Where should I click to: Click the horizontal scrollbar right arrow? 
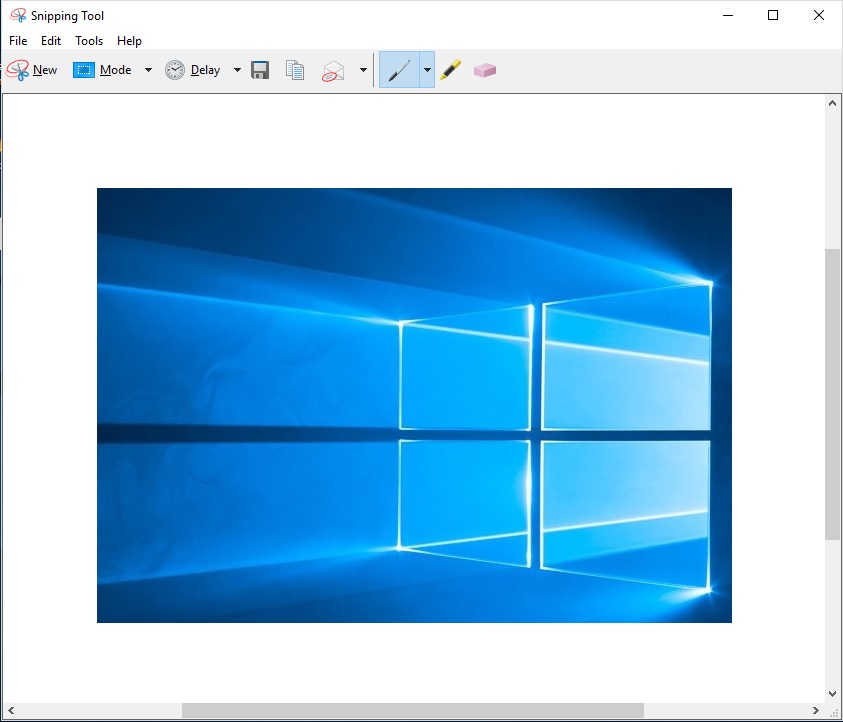tap(816, 710)
